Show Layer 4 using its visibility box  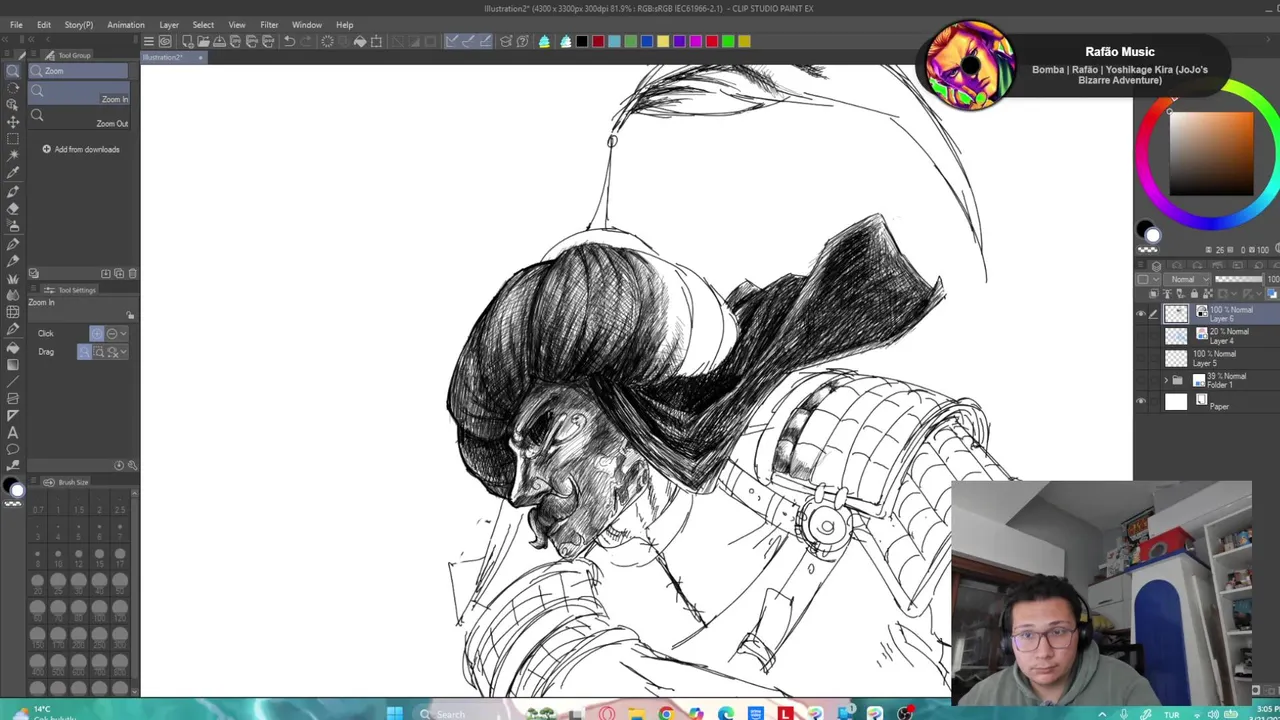1141,336
